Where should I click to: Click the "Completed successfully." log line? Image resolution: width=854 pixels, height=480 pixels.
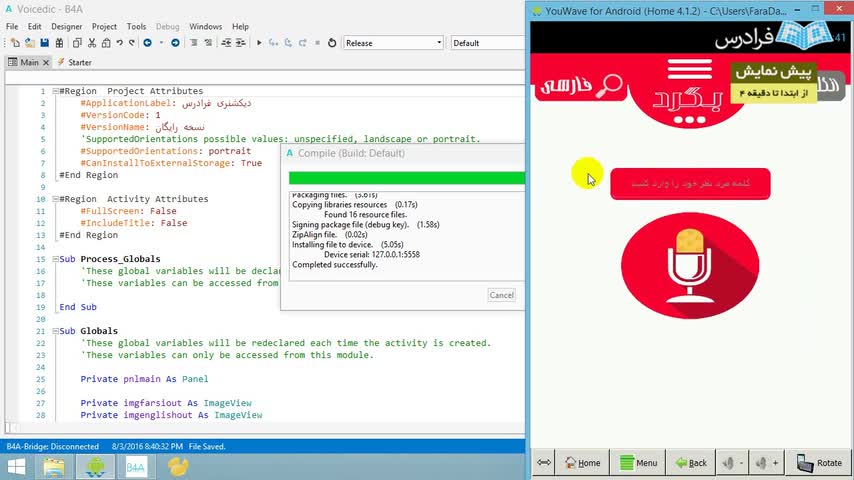[334, 265]
